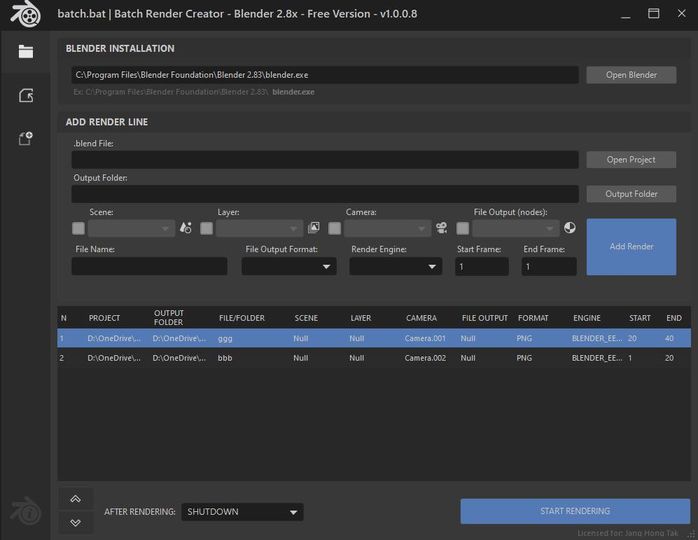Click the add new file sidebar icon

[x=26, y=138]
